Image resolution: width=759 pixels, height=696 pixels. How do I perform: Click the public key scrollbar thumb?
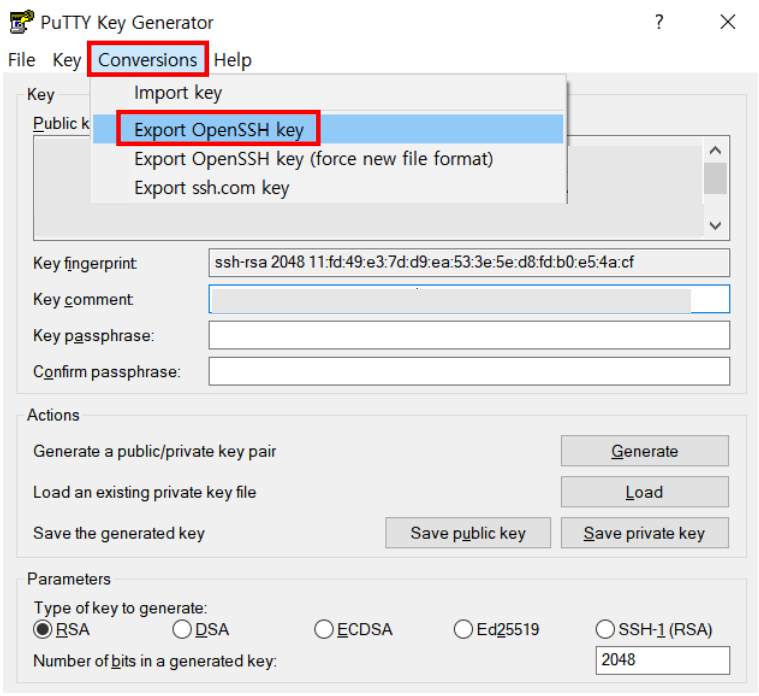[x=715, y=178]
